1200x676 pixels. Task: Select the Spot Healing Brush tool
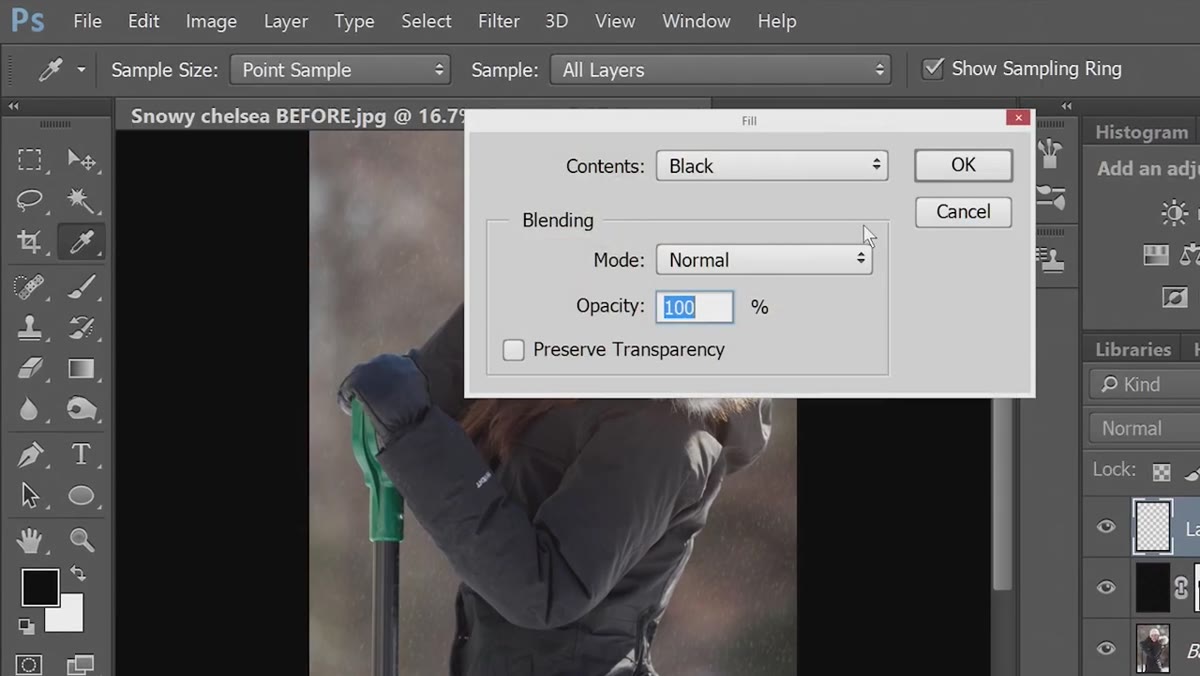[30, 288]
